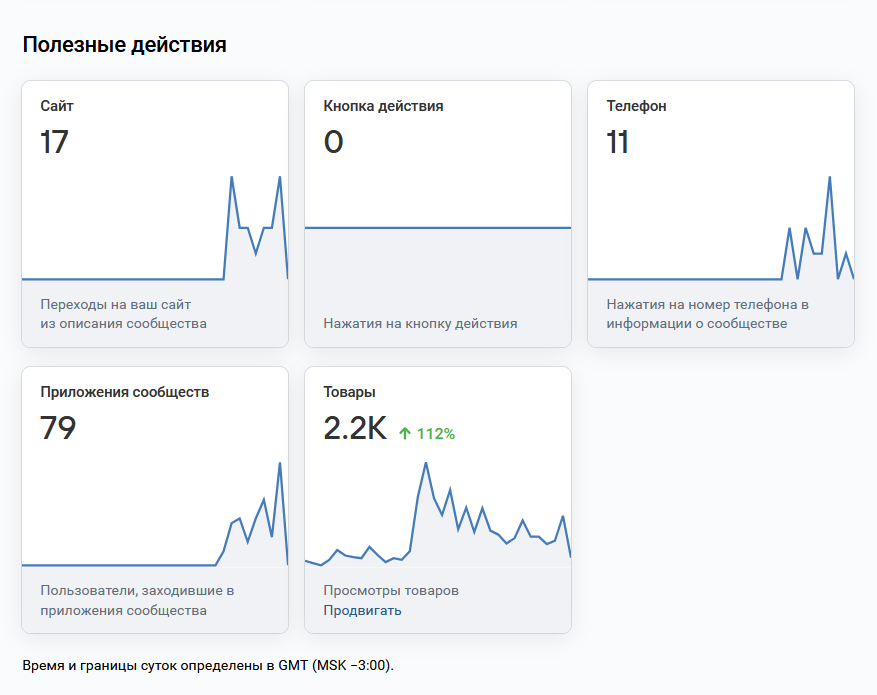The image size is (877, 695).
Task: Select the Телефон value 11
Action: tap(617, 142)
